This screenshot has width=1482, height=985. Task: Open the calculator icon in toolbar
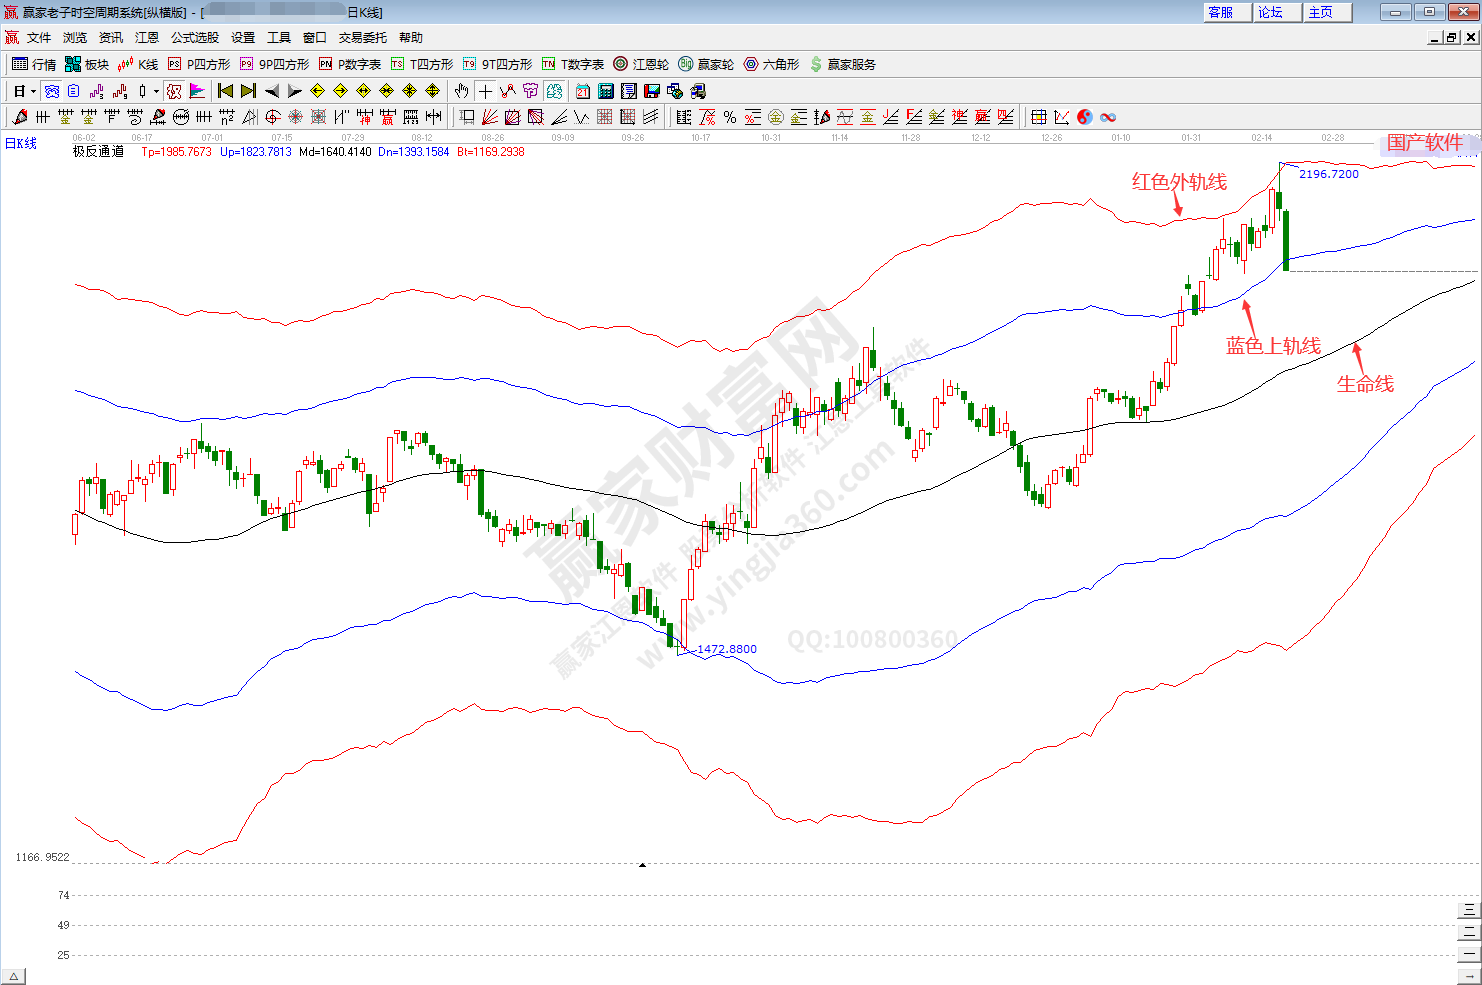click(606, 91)
